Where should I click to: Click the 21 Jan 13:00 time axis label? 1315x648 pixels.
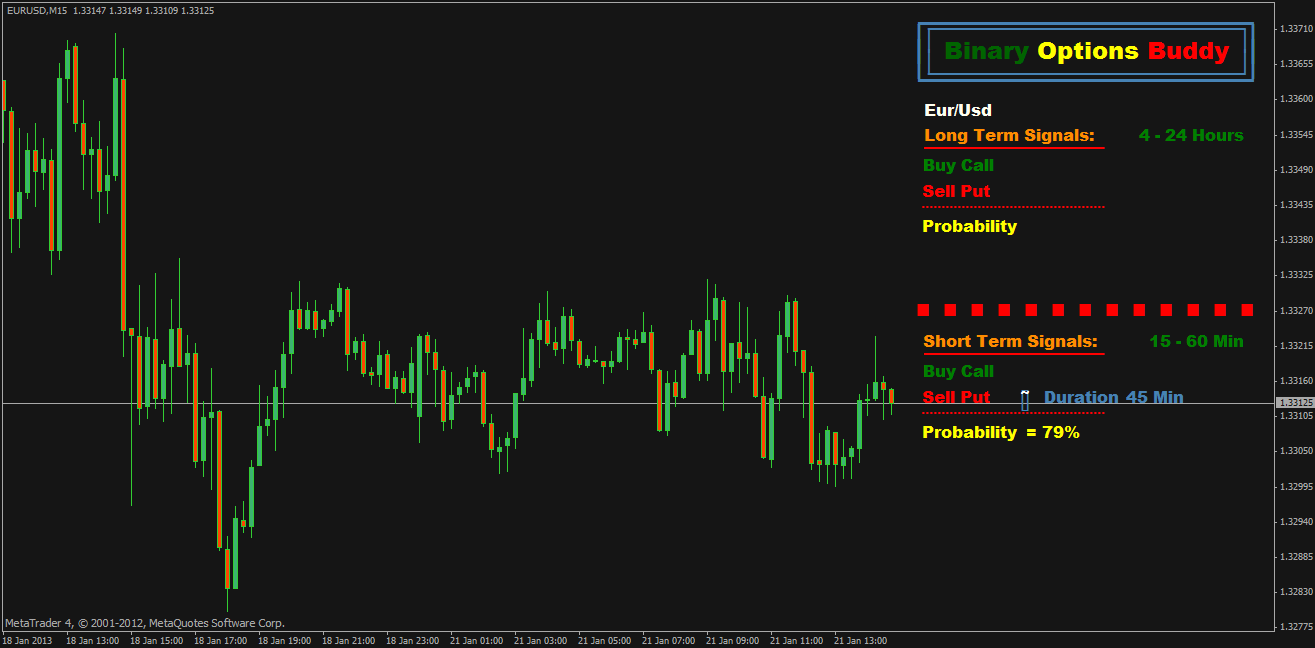coord(861,640)
